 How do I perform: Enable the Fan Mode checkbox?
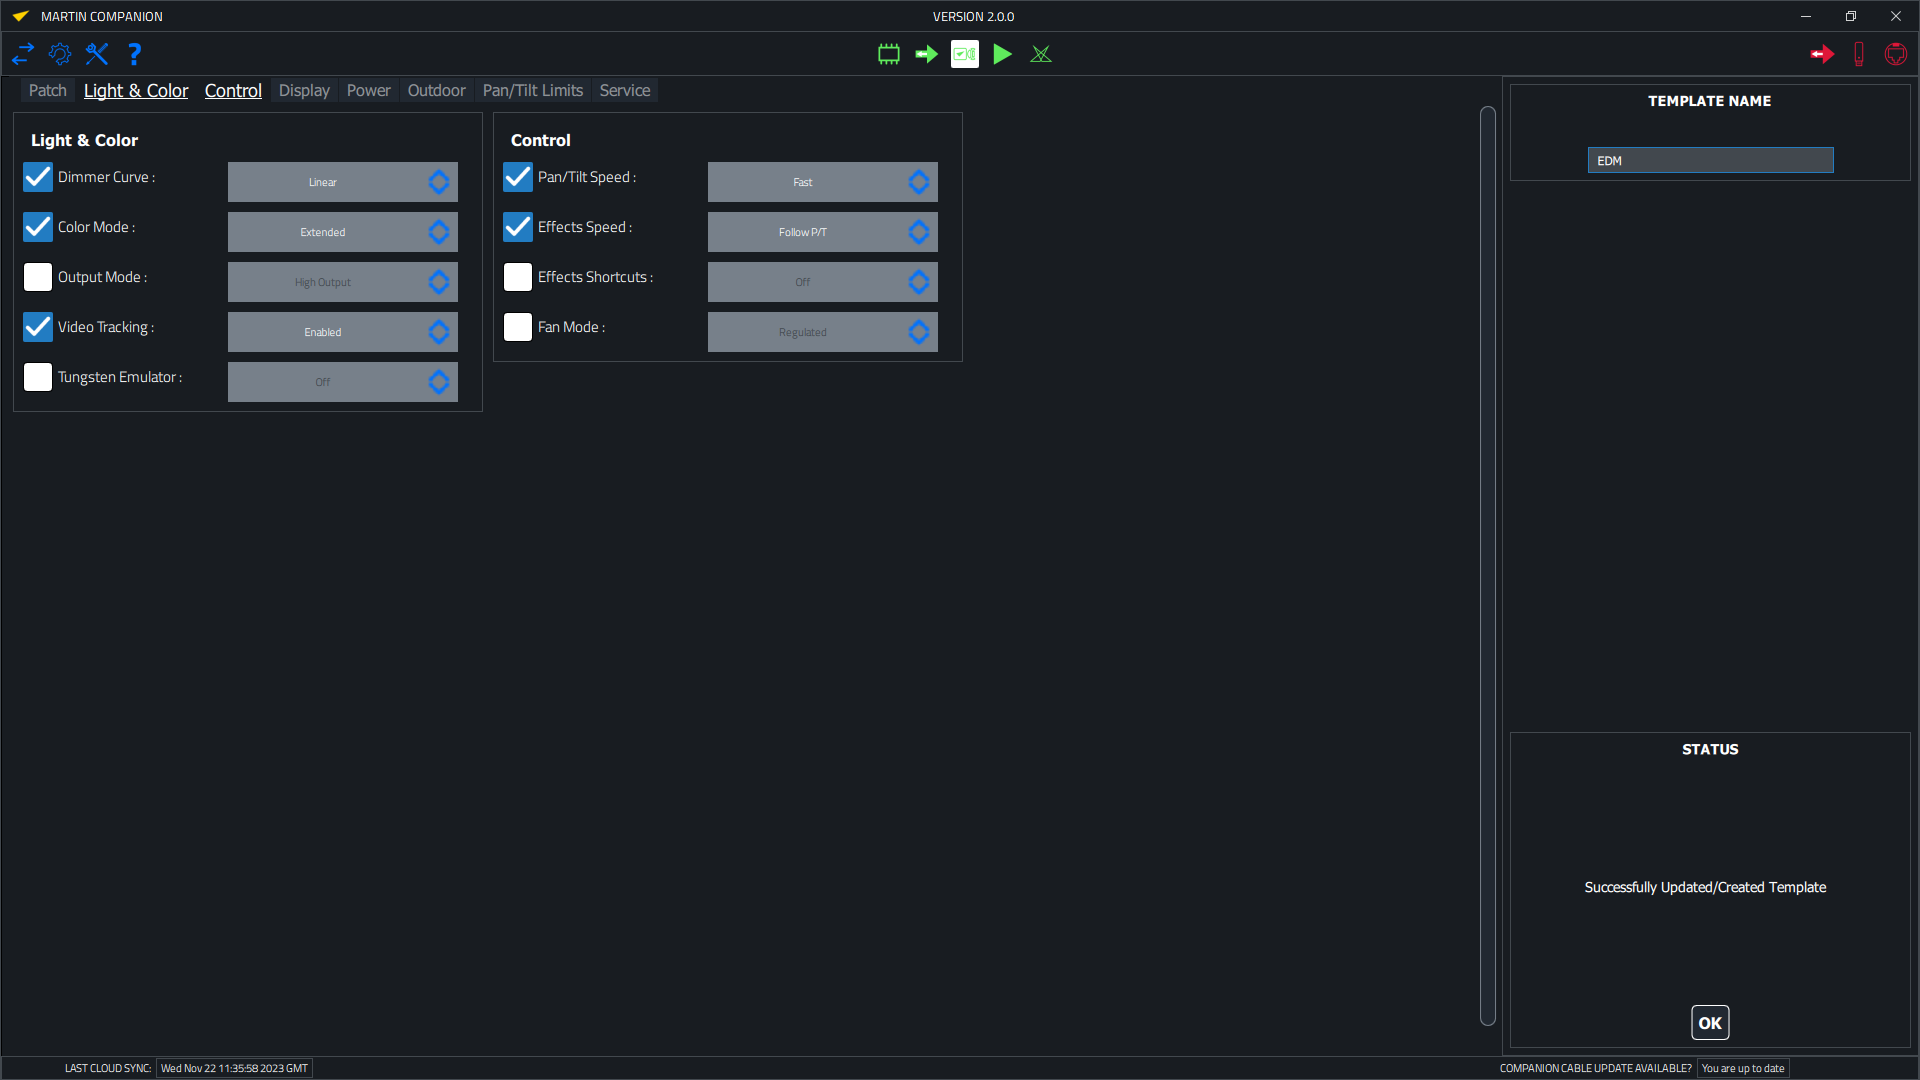click(518, 327)
